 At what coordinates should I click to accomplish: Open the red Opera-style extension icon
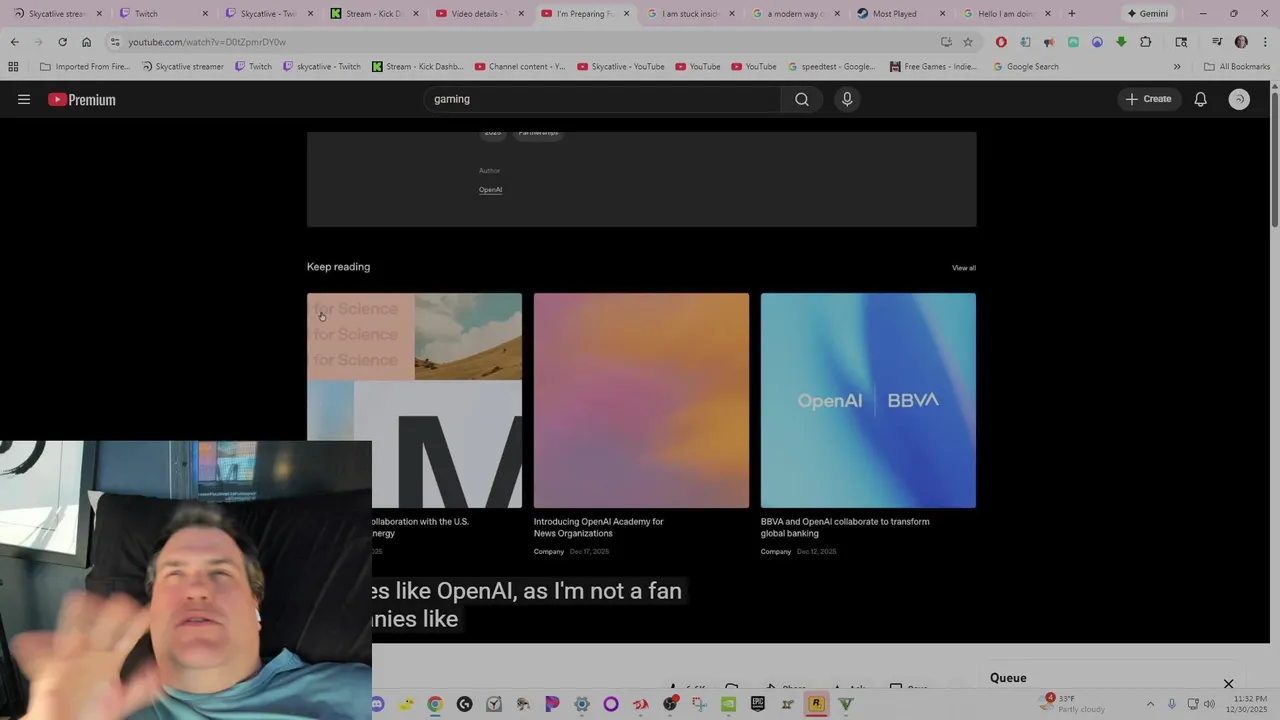point(1001,42)
